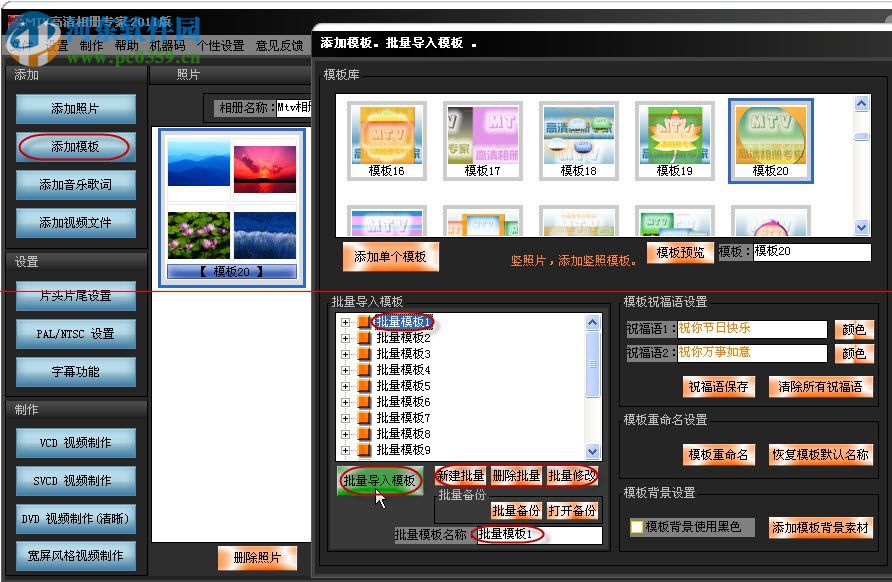892x582 pixels.
Task: Click the orange folder icon beside 批量模板5
Action: [x=364, y=386]
